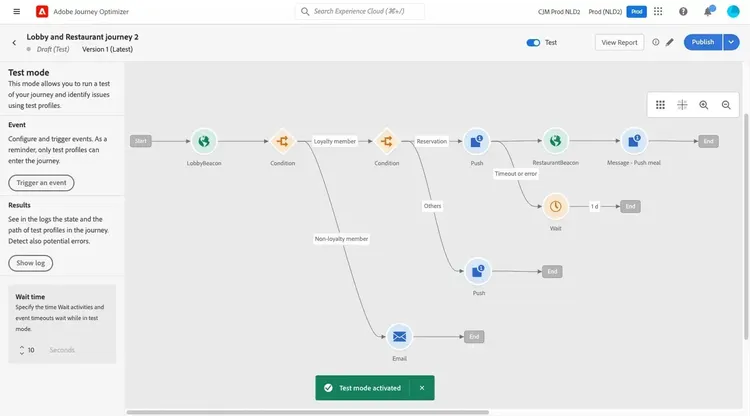The image size is (750, 416).
Task: Click the Timeout or error label
Action: pyautogui.click(x=516, y=174)
